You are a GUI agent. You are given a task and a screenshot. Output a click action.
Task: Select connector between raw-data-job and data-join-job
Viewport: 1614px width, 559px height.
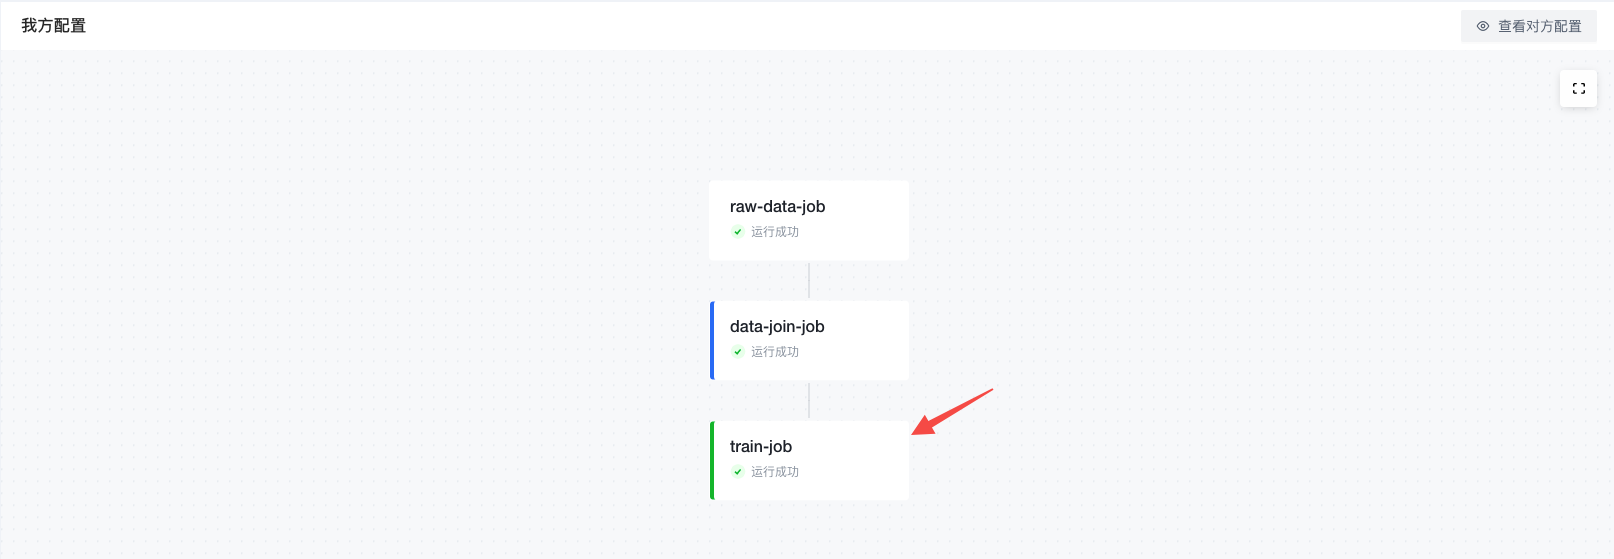(x=809, y=280)
